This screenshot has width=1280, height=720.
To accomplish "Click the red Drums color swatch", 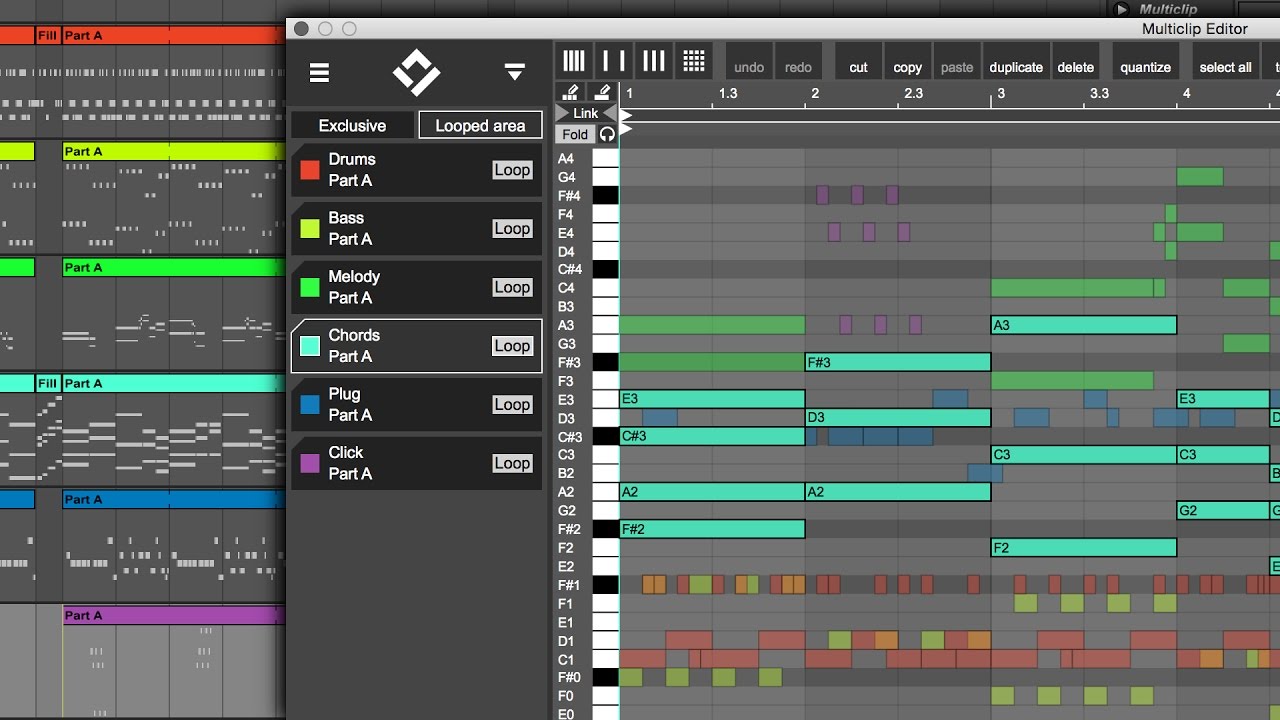I will pos(310,170).
